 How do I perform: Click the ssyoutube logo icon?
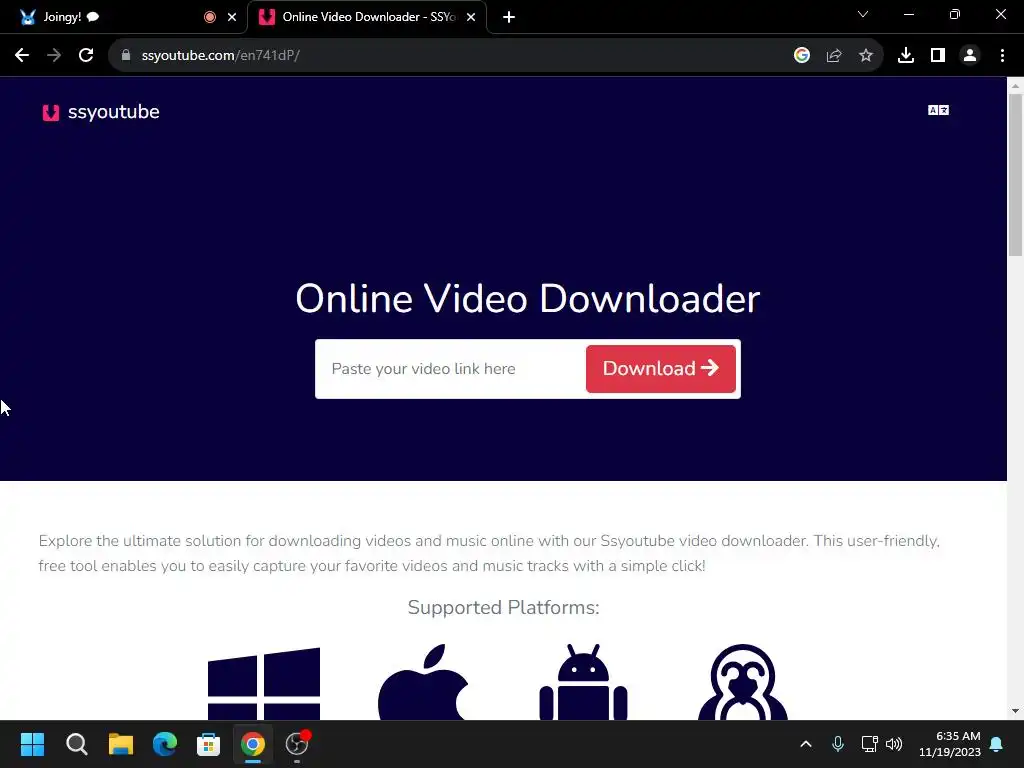click(51, 112)
